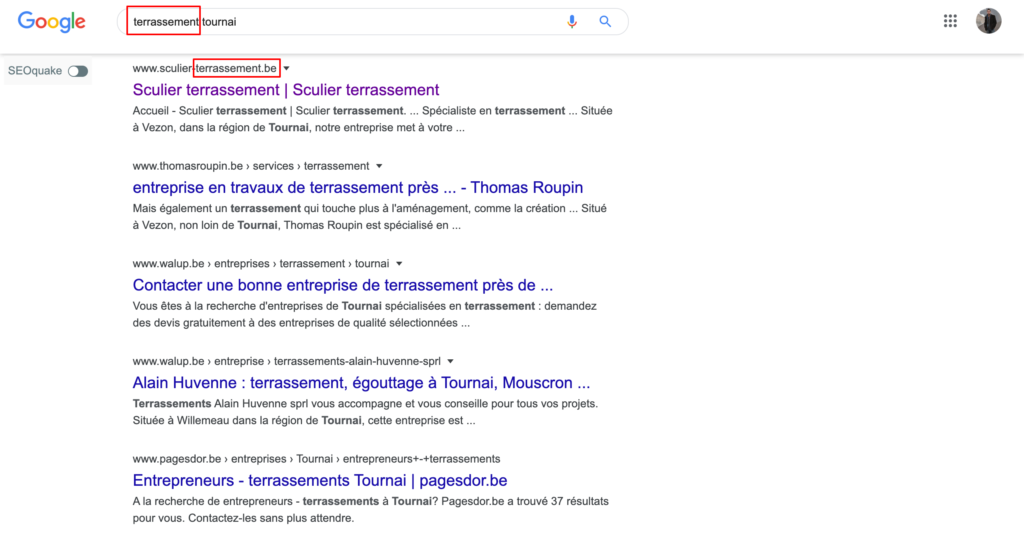The width and height of the screenshot is (1024, 533).
Task: Click the snippet starting 'Vous êtes à la recherche'
Action: coord(364,314)
